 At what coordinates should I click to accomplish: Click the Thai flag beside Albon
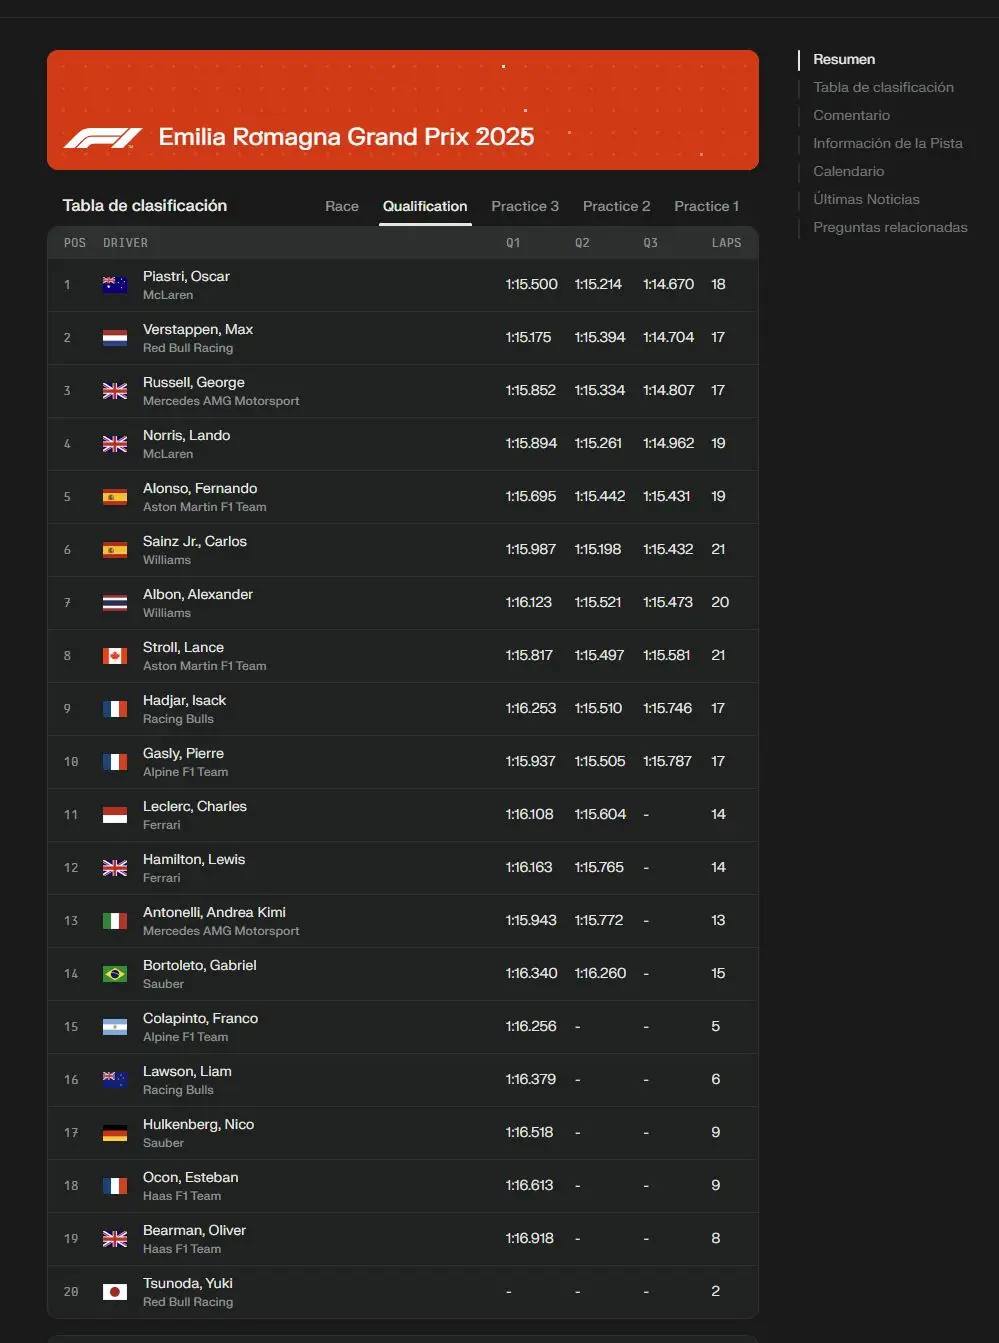115,603
